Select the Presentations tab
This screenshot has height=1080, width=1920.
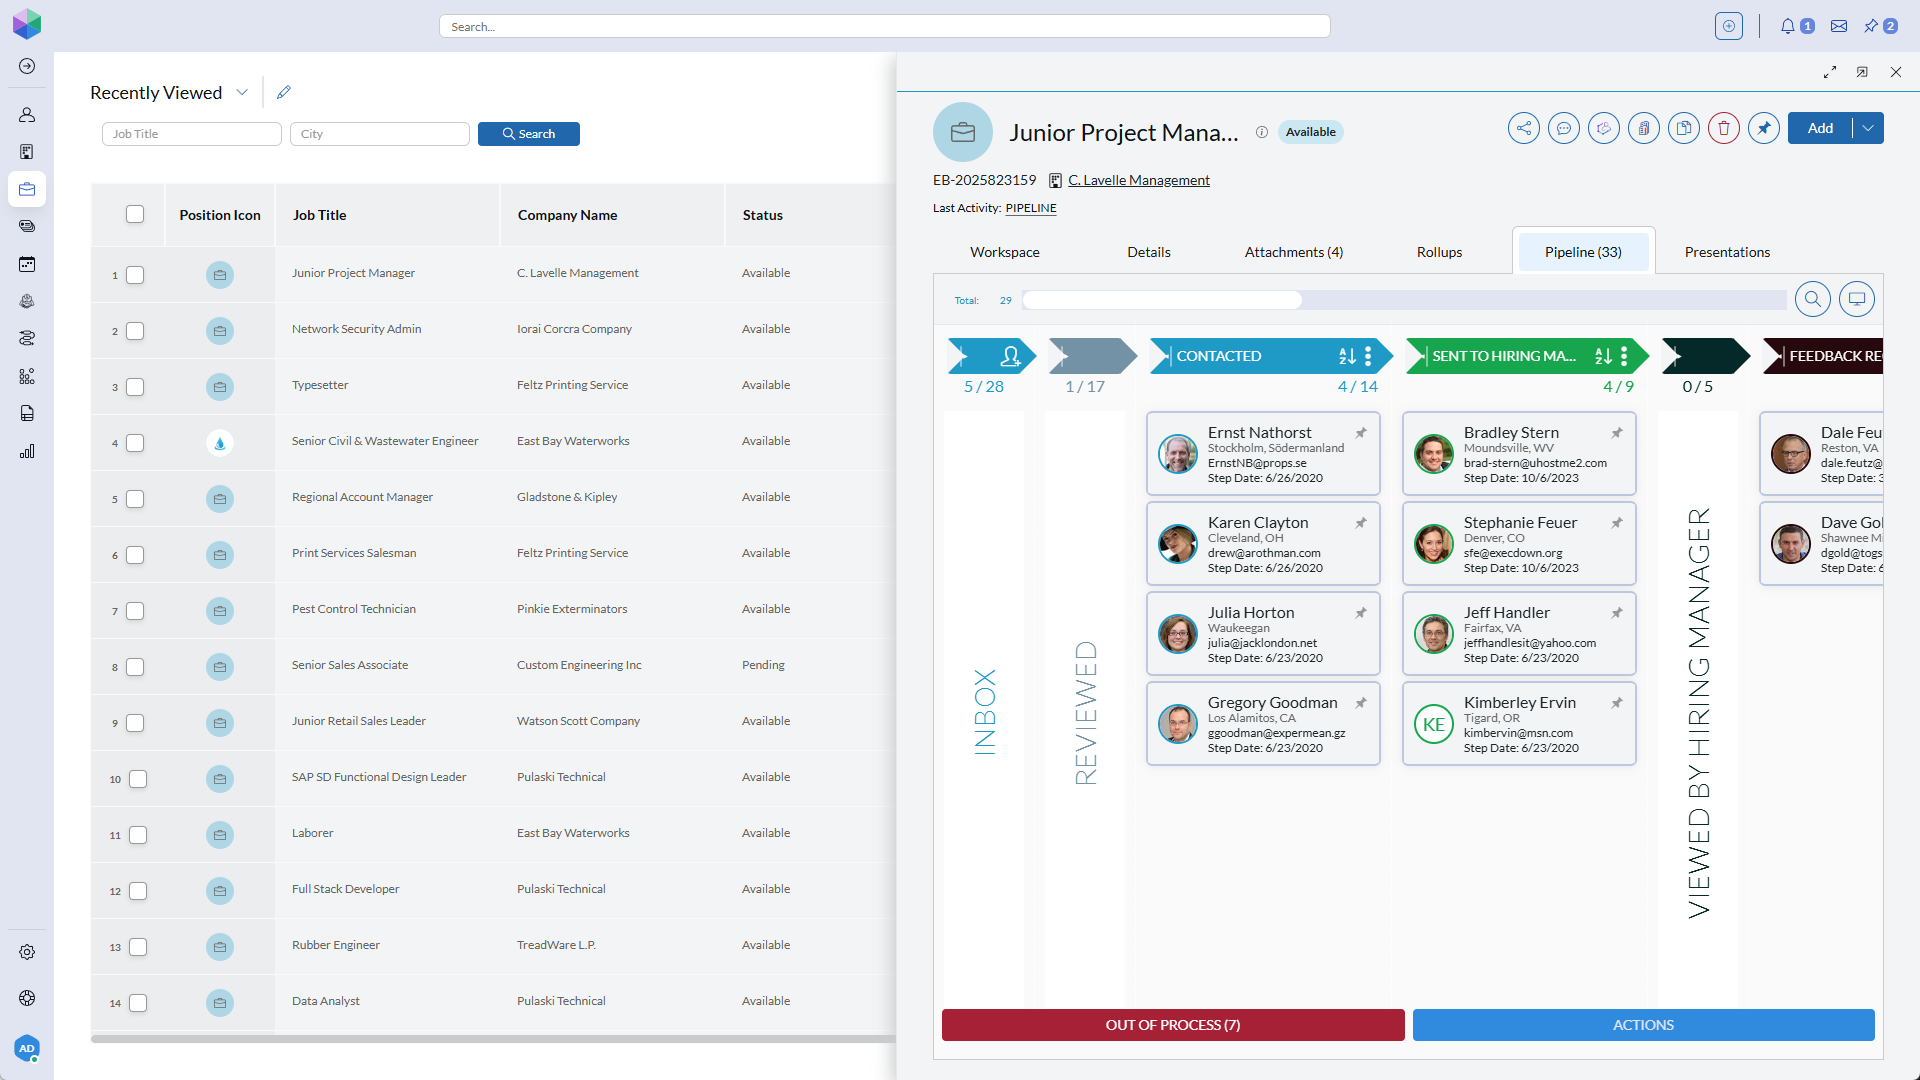pos(1726,252)
